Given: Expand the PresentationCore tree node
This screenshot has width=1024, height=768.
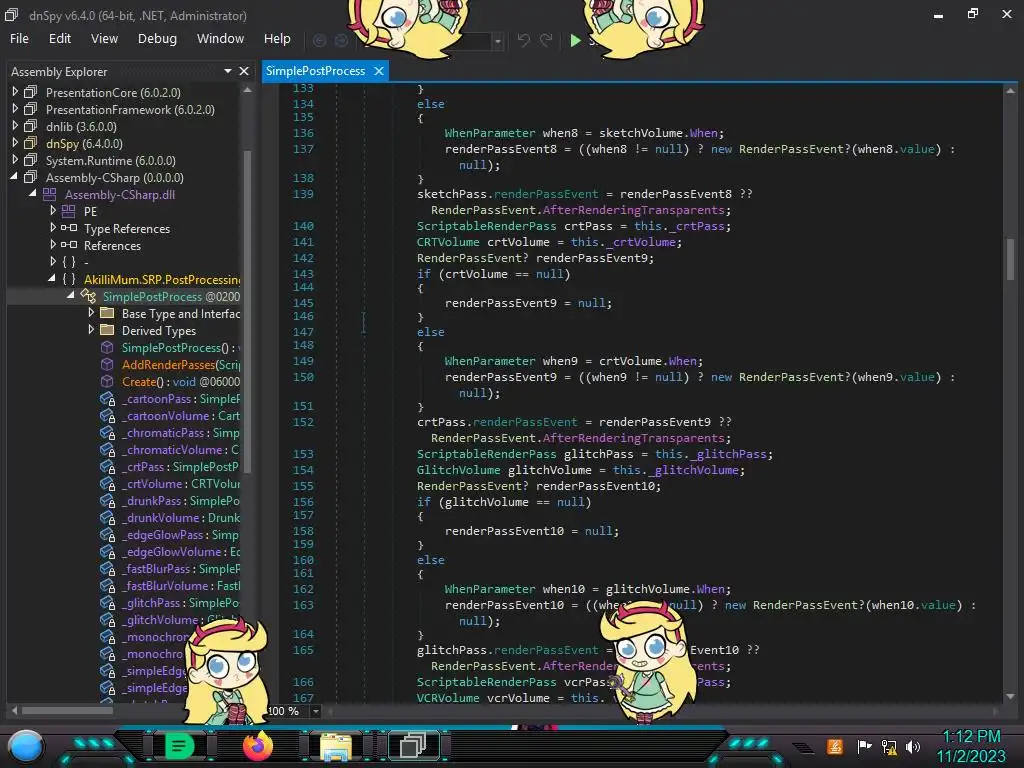Looking at the screenshot, I should point(15,92).
